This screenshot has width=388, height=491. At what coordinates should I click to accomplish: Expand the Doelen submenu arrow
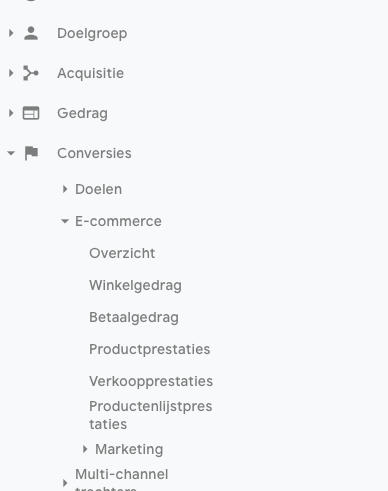coord(65,189)
